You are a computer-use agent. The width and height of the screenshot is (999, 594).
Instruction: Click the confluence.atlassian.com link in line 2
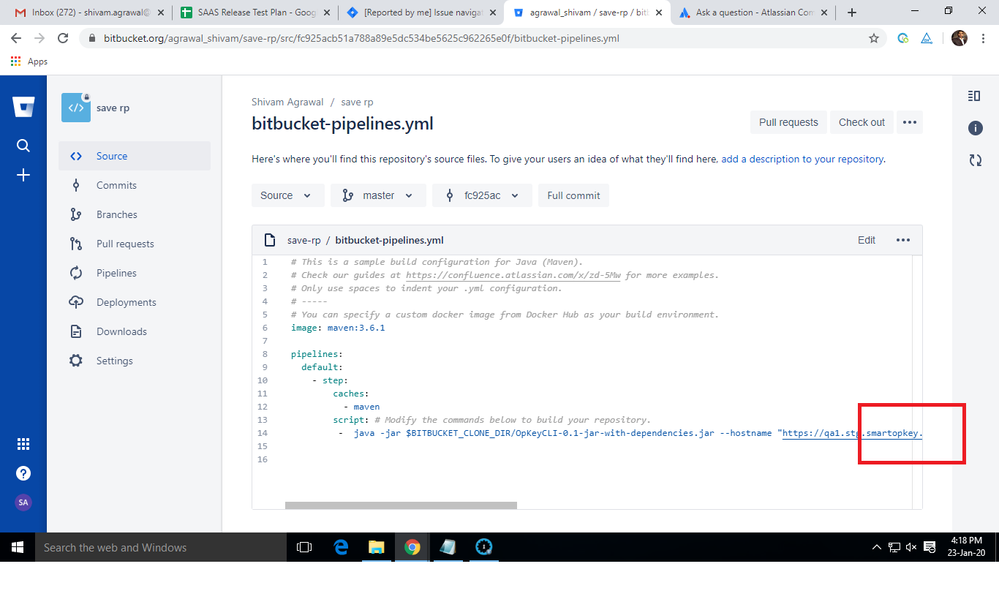[513, 275]
